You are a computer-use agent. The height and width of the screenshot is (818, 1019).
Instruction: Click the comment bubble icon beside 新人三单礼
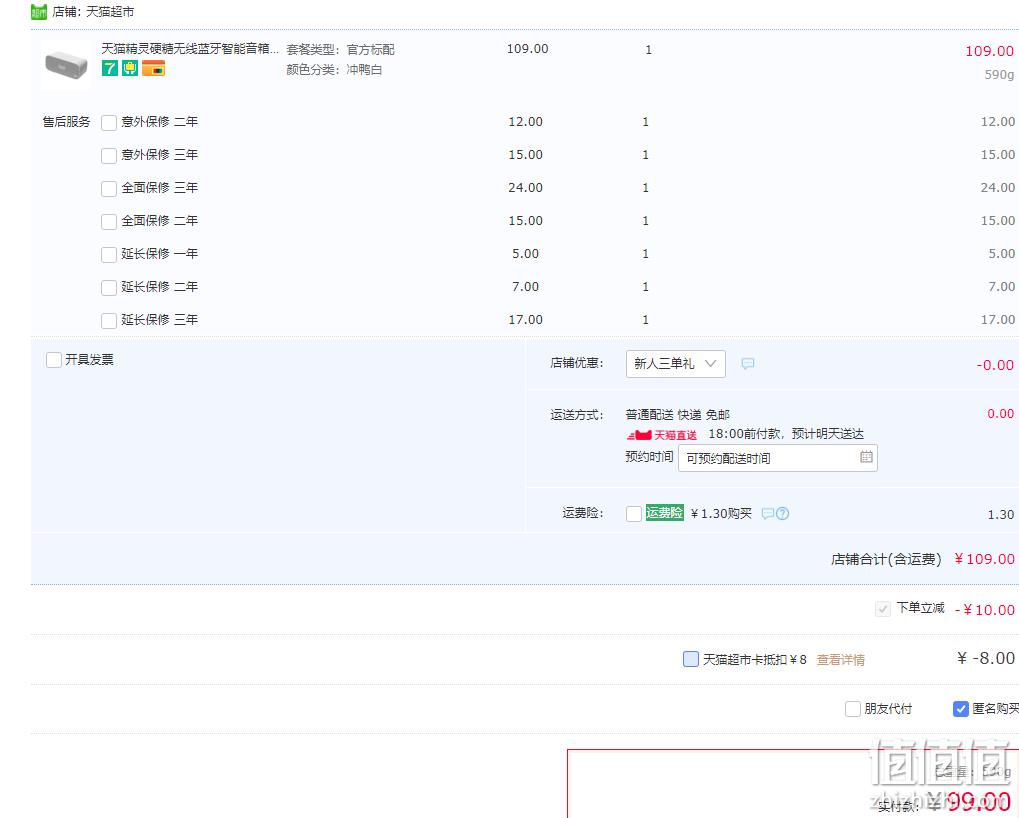(x=748, y=364)
